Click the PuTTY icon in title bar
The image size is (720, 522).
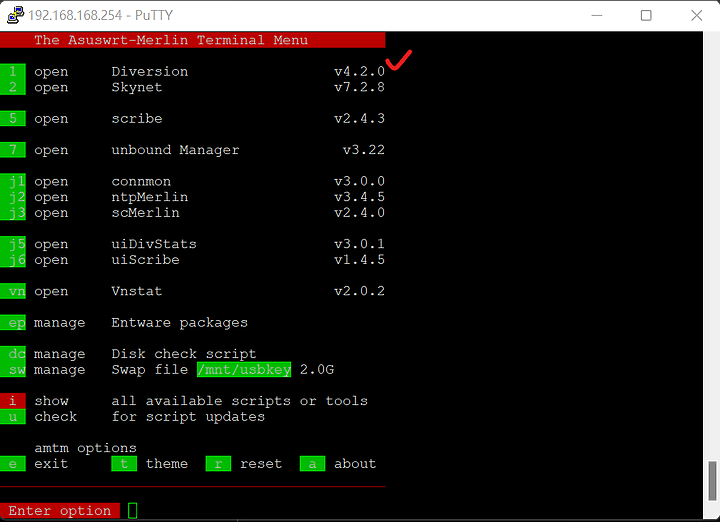tap(15, 15)
